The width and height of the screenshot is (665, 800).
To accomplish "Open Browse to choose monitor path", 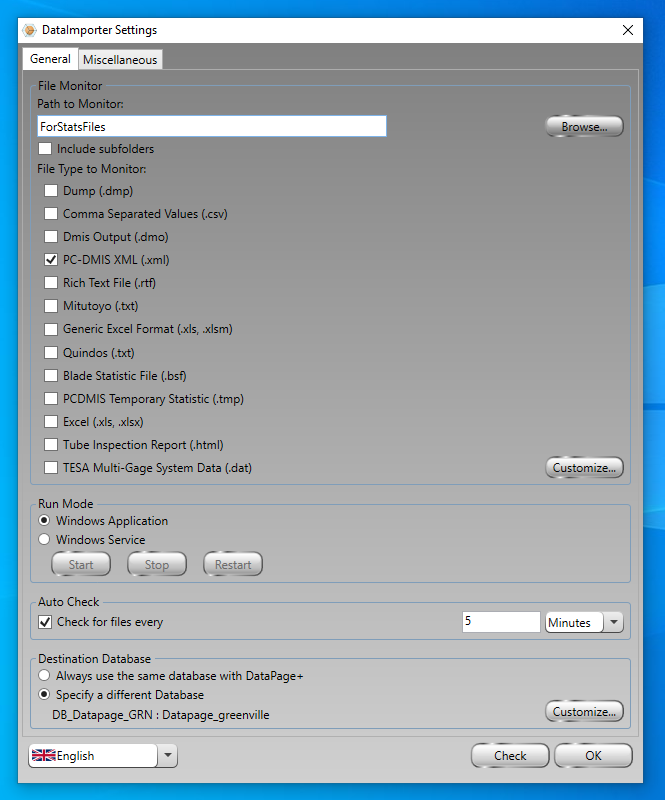I will coord(584,127).
